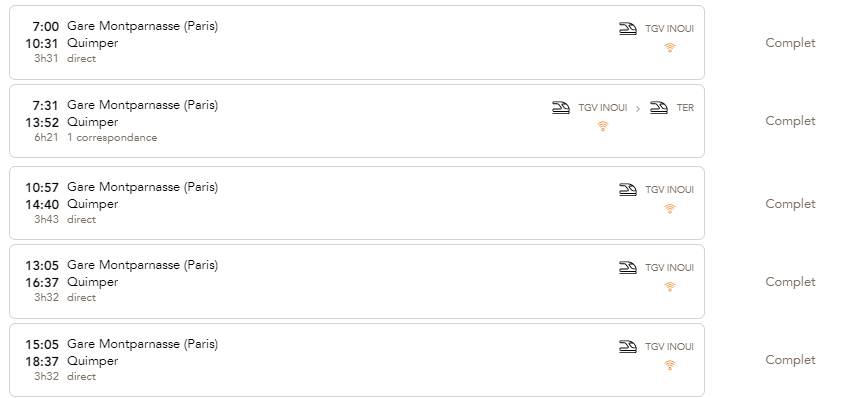Click the TGV INOUI train icon on 7:31 journey
The height and width of the screenshot is (398, 861).
[561, 108]
